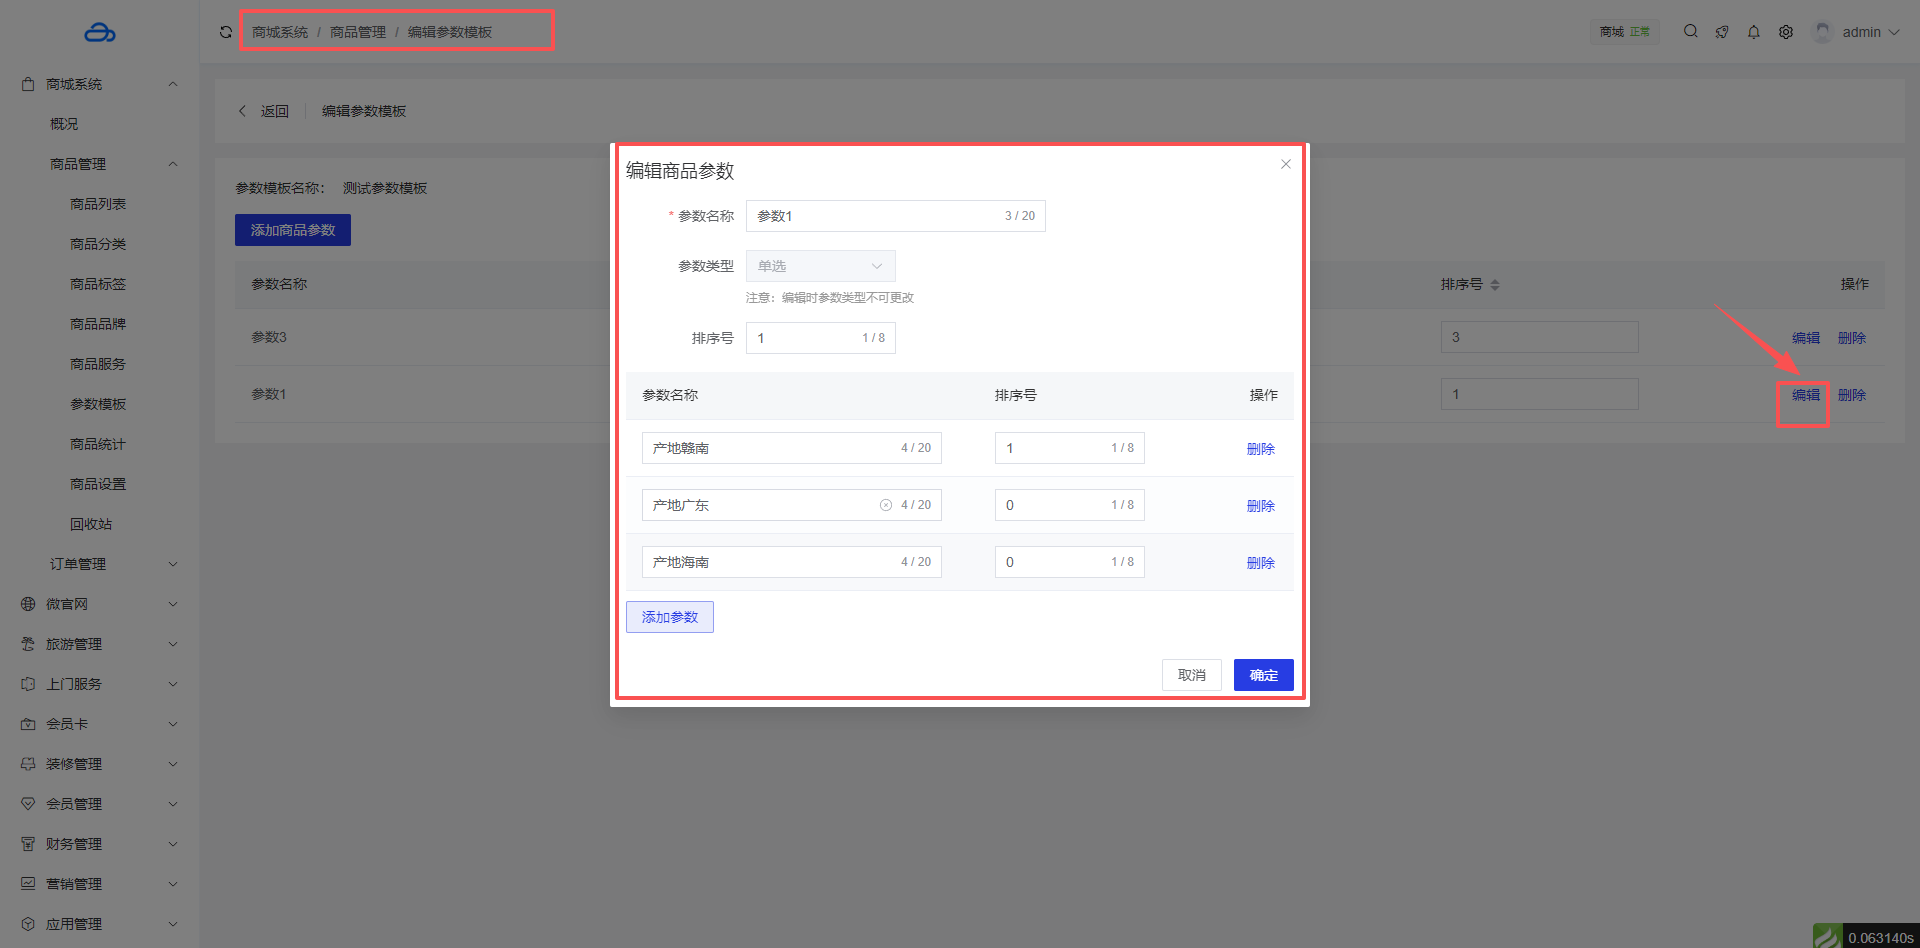Delete the 产地海南 parameter row
The height and width of the screenshot is (948, 1920).
click(x=1260, y=563)
